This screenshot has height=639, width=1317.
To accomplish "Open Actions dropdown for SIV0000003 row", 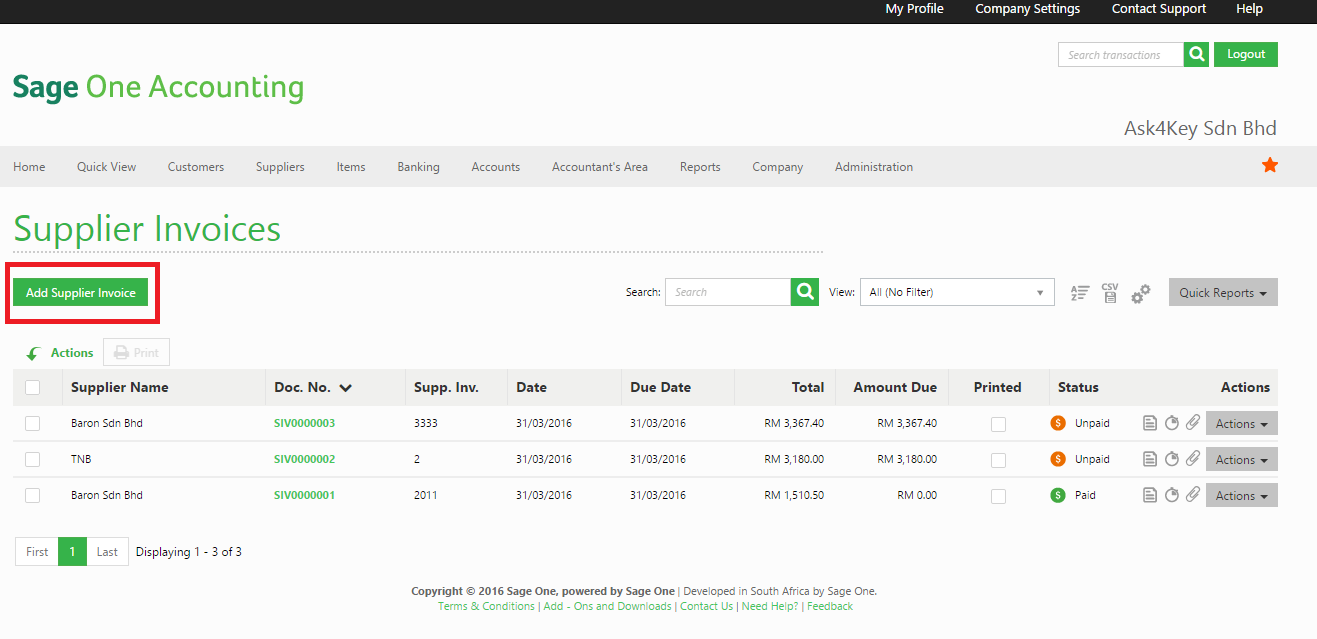I will [1241, 423].
